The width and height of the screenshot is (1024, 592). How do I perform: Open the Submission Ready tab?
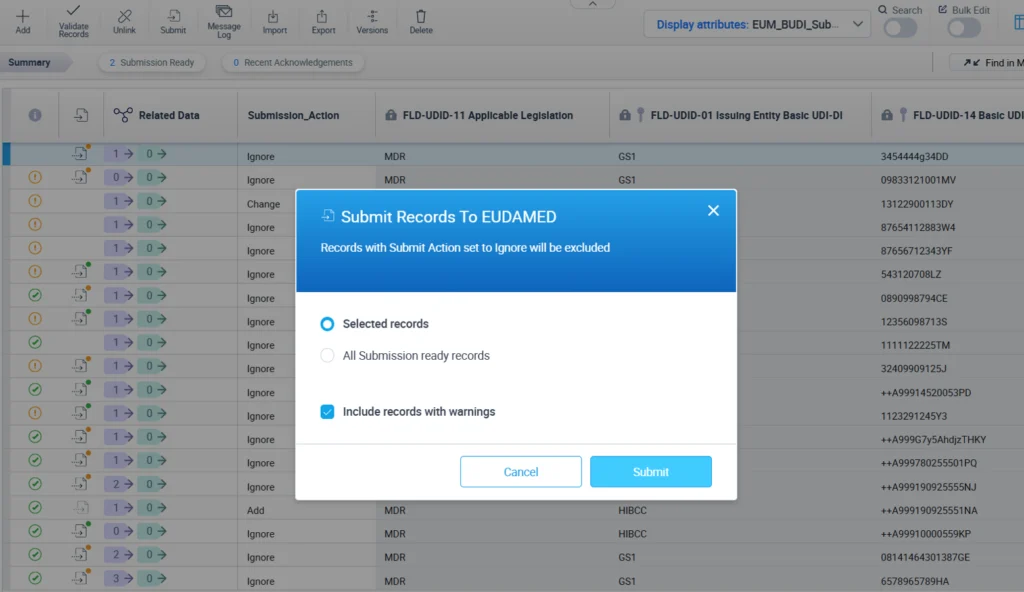(x=152, y=63)
